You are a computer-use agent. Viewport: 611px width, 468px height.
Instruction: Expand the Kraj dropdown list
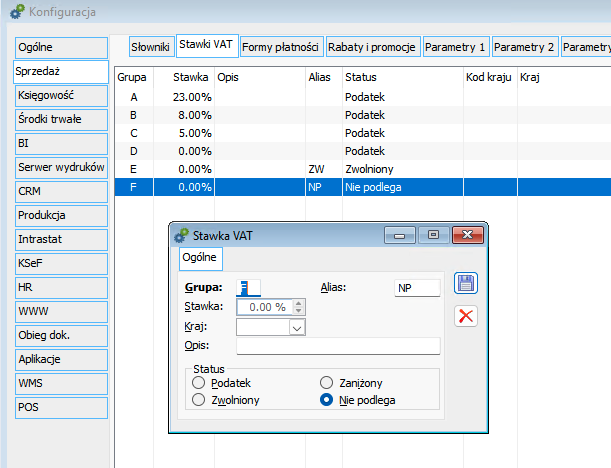(296, 327)
